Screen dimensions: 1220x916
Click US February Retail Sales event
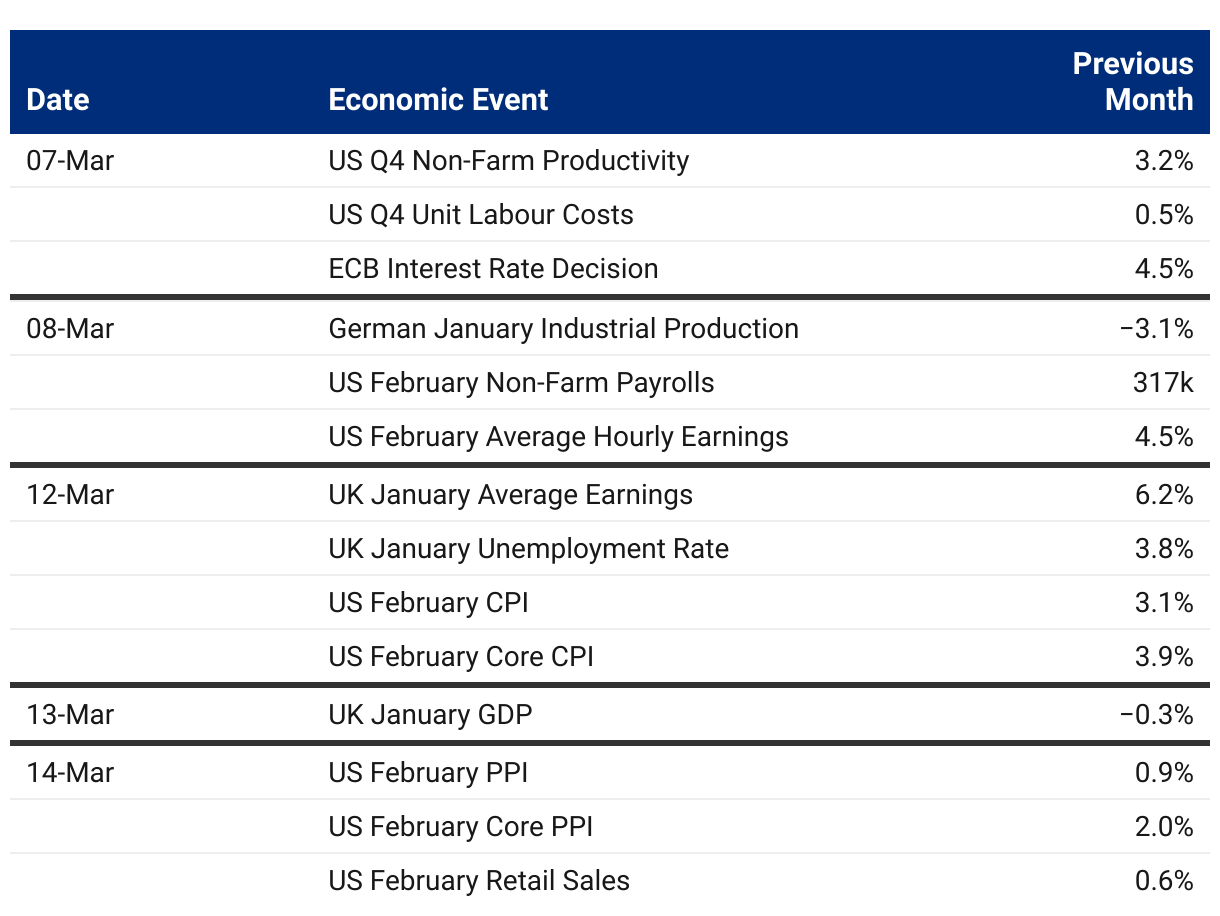[x=479, y=881]
